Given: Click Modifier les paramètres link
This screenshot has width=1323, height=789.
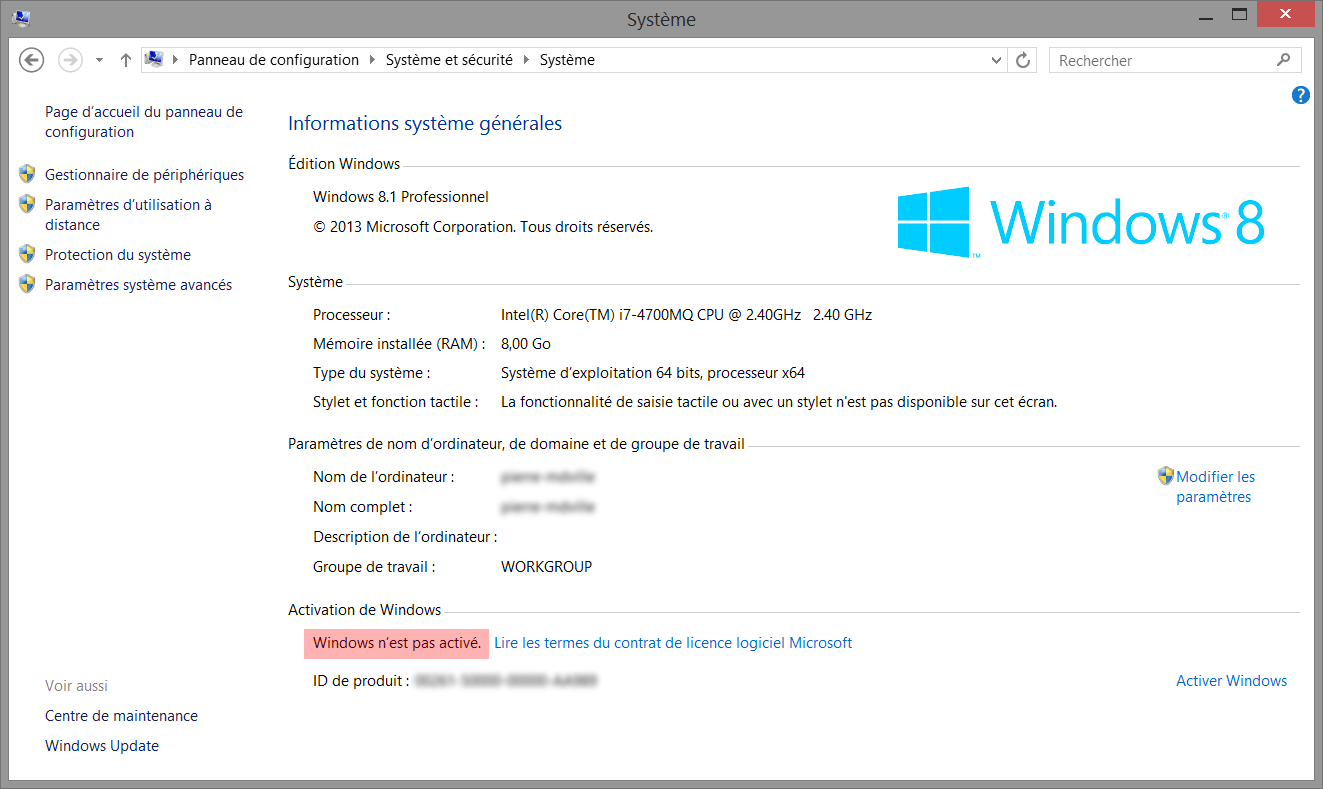Looking at the screenshot, I should [1215, 487].
